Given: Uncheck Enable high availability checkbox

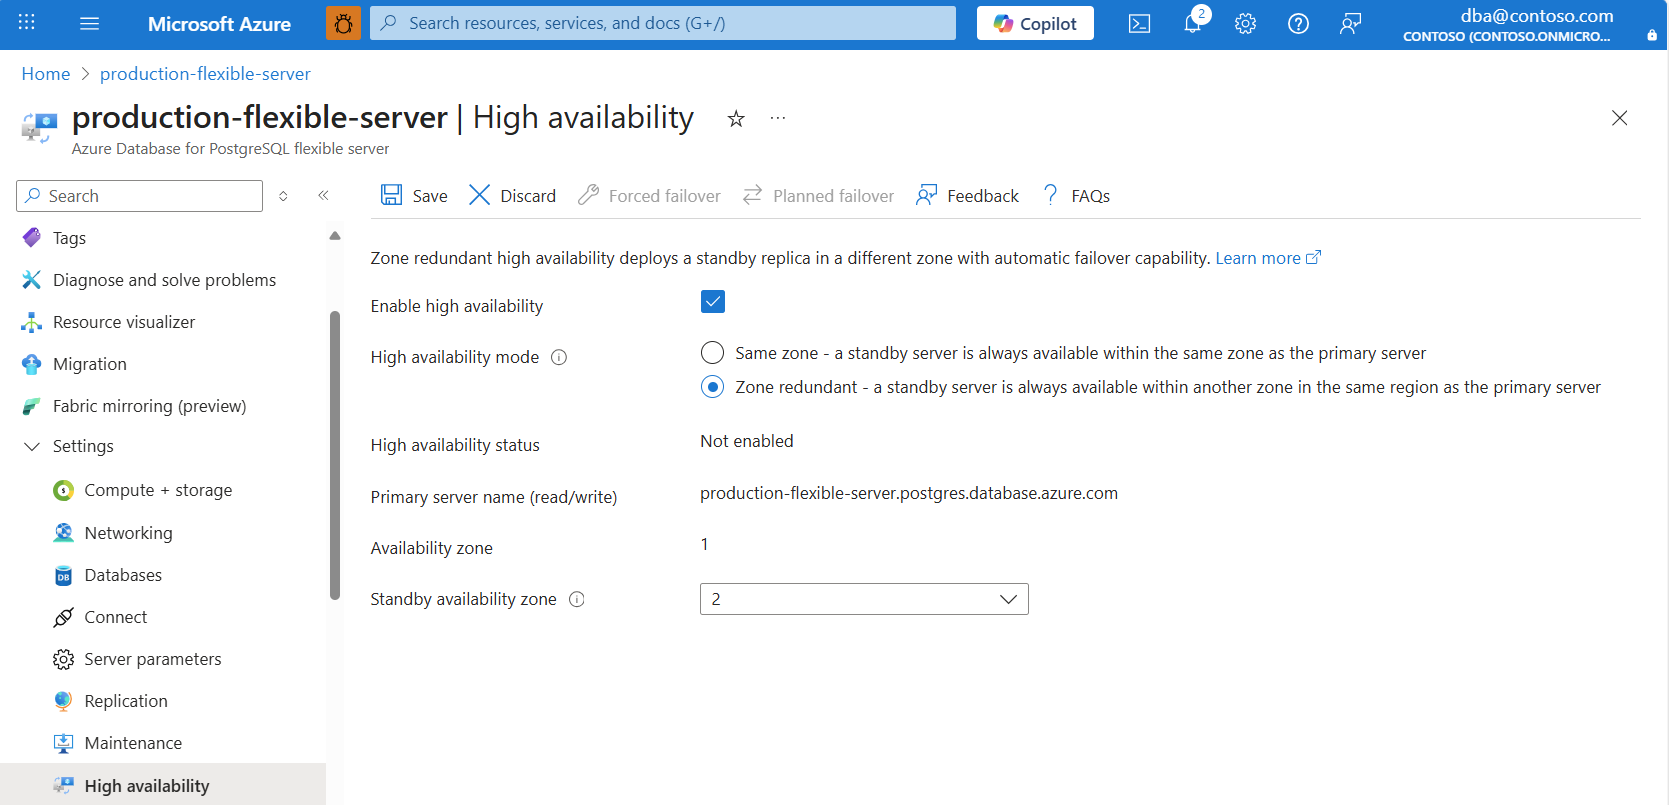Looking at the screenshot, I should click(x=713, y=302).
